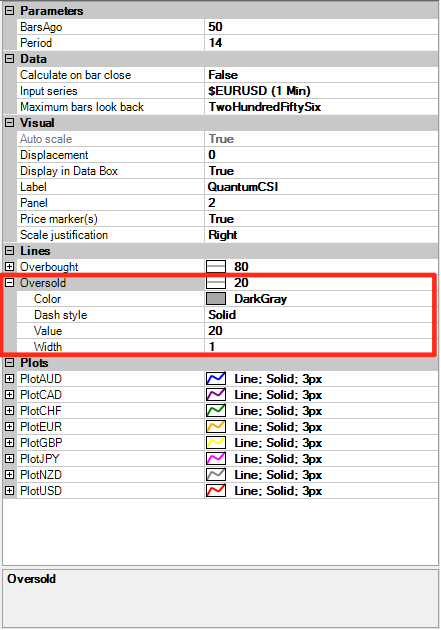Click the PlotAUD blue line icon
This screenshot has height=630, width=441.
[216, 379]
